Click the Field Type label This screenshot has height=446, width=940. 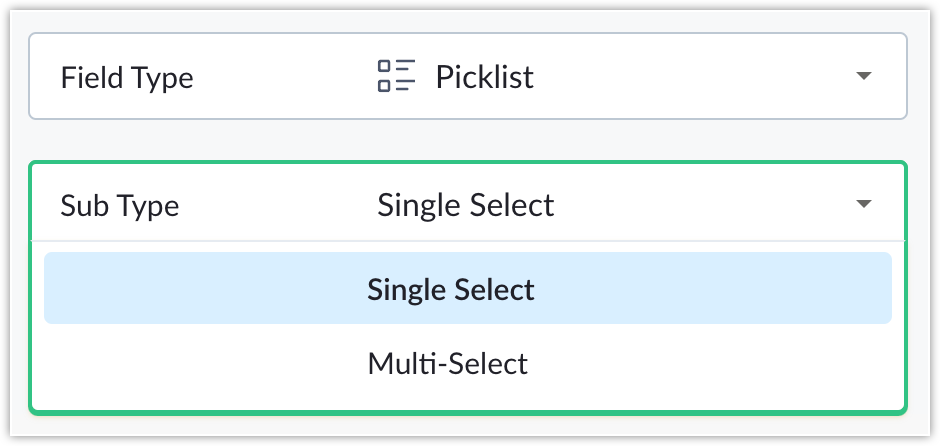126,78
